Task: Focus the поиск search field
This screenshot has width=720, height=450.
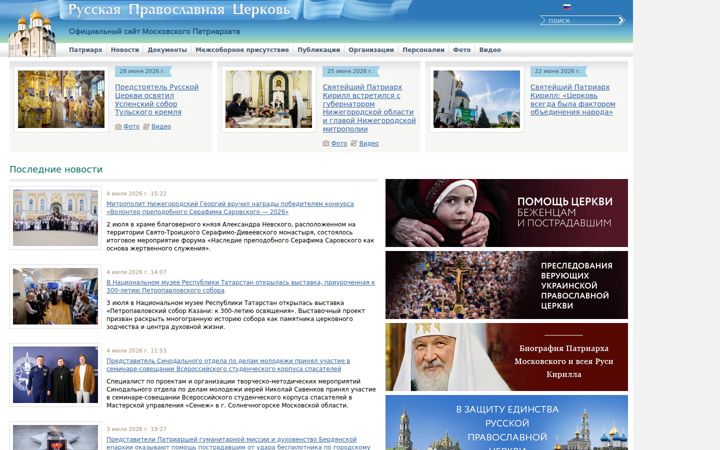Action: pyautogui.click(x=581, y=20)
